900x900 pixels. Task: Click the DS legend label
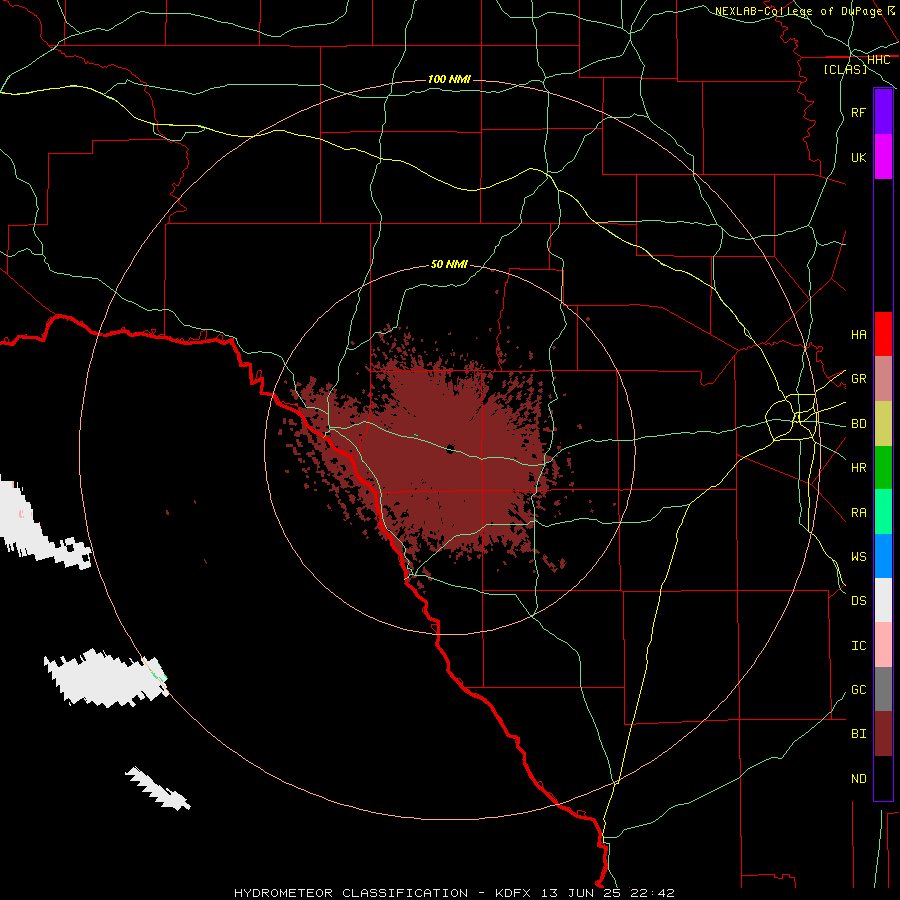pyautogui.click(x=858, y=601)
